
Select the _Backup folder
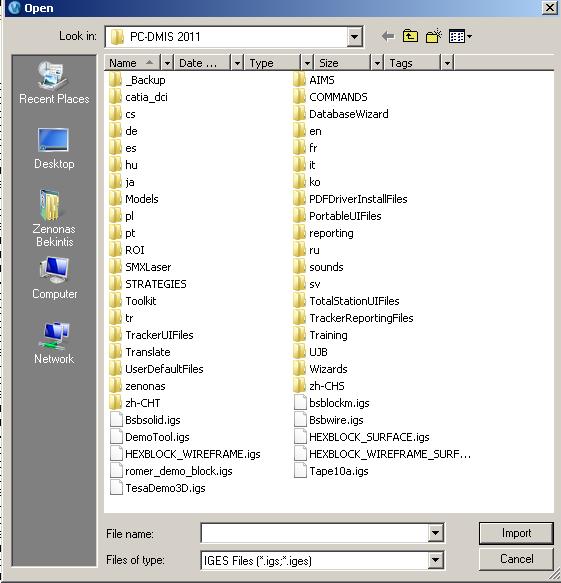pos(138,80)
